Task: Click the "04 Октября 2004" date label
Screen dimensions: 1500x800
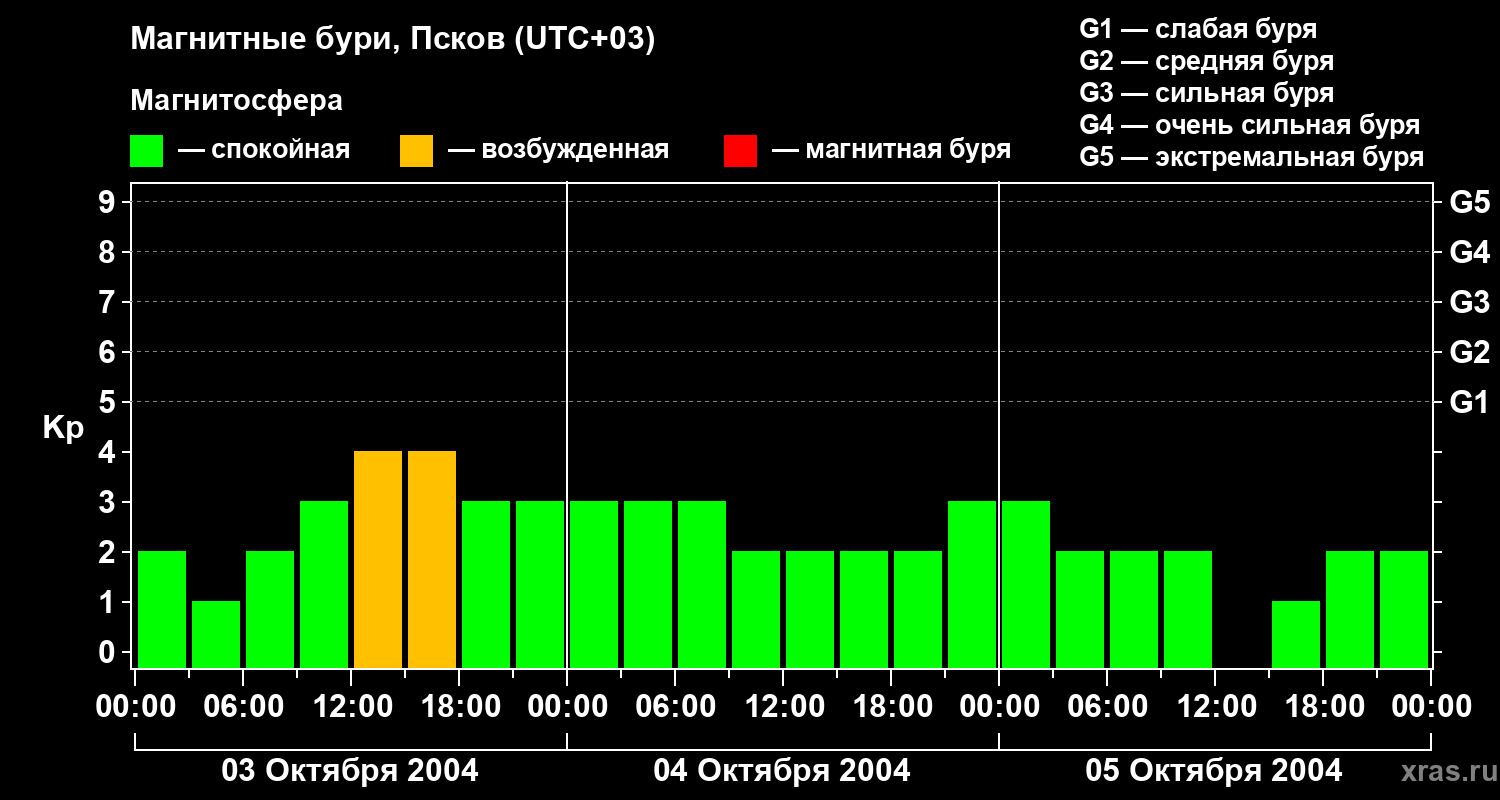Action: coord(782,771)
